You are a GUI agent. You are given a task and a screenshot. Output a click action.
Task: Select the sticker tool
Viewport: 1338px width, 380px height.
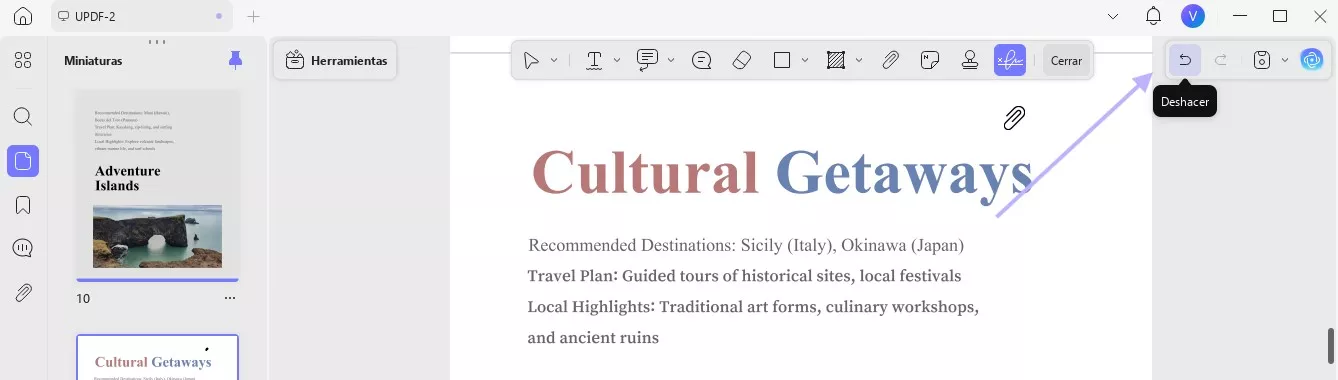[930, 60]
